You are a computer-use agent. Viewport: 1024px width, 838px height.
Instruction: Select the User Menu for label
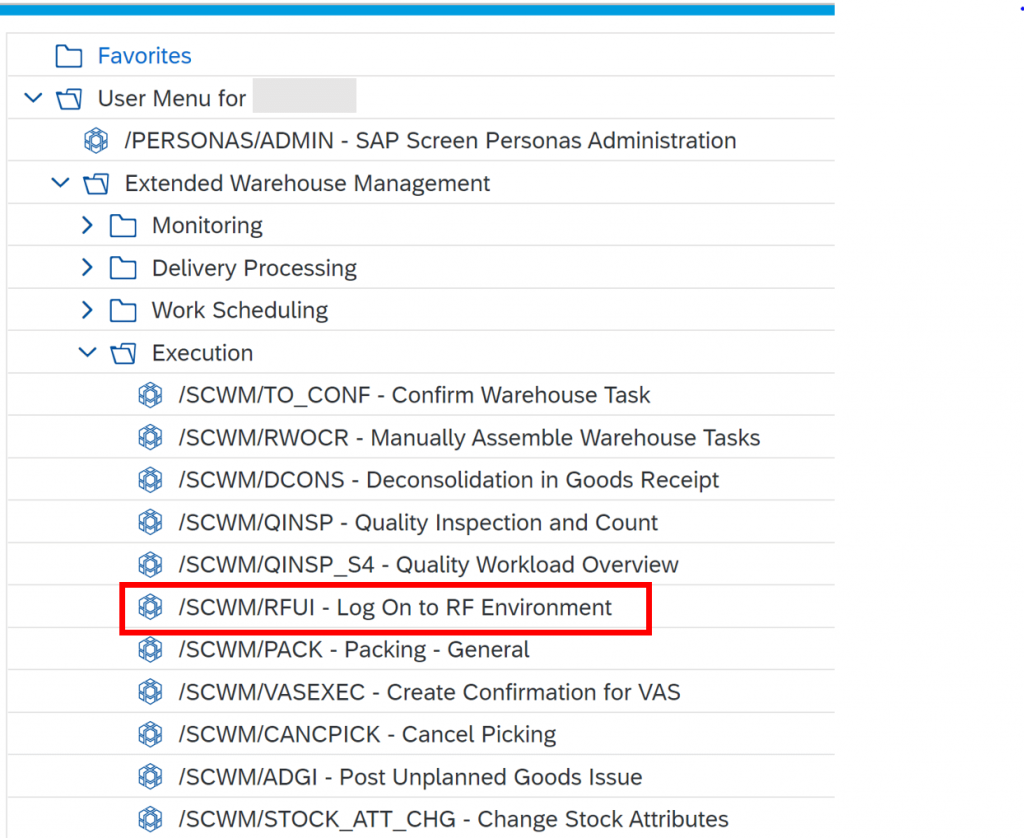[172, 99]
